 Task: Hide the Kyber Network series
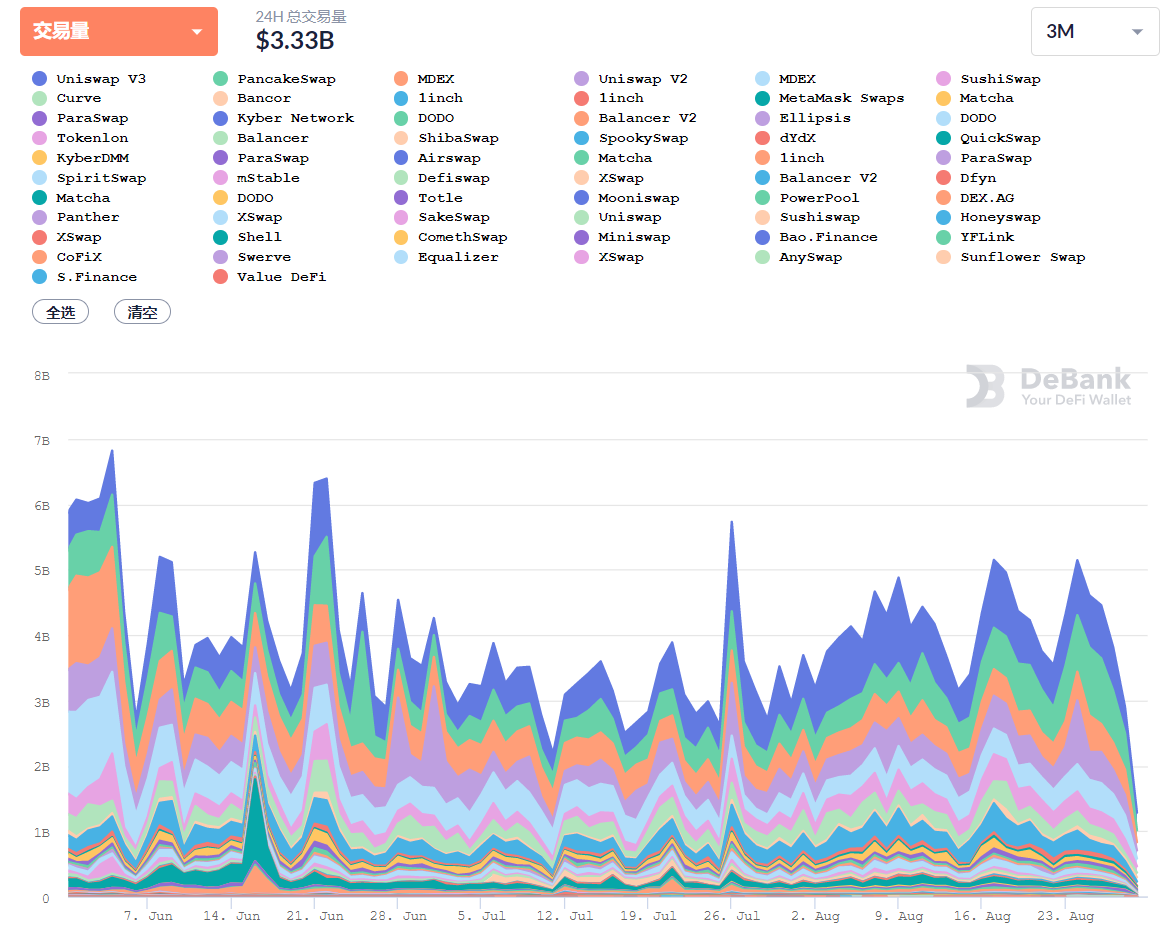tap(295, 118)
